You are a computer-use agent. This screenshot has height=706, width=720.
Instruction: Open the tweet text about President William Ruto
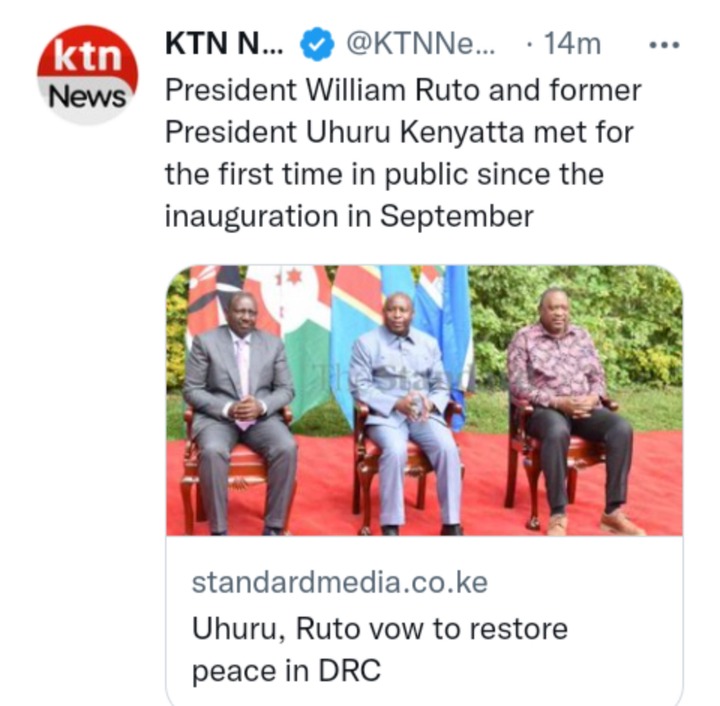403,153
